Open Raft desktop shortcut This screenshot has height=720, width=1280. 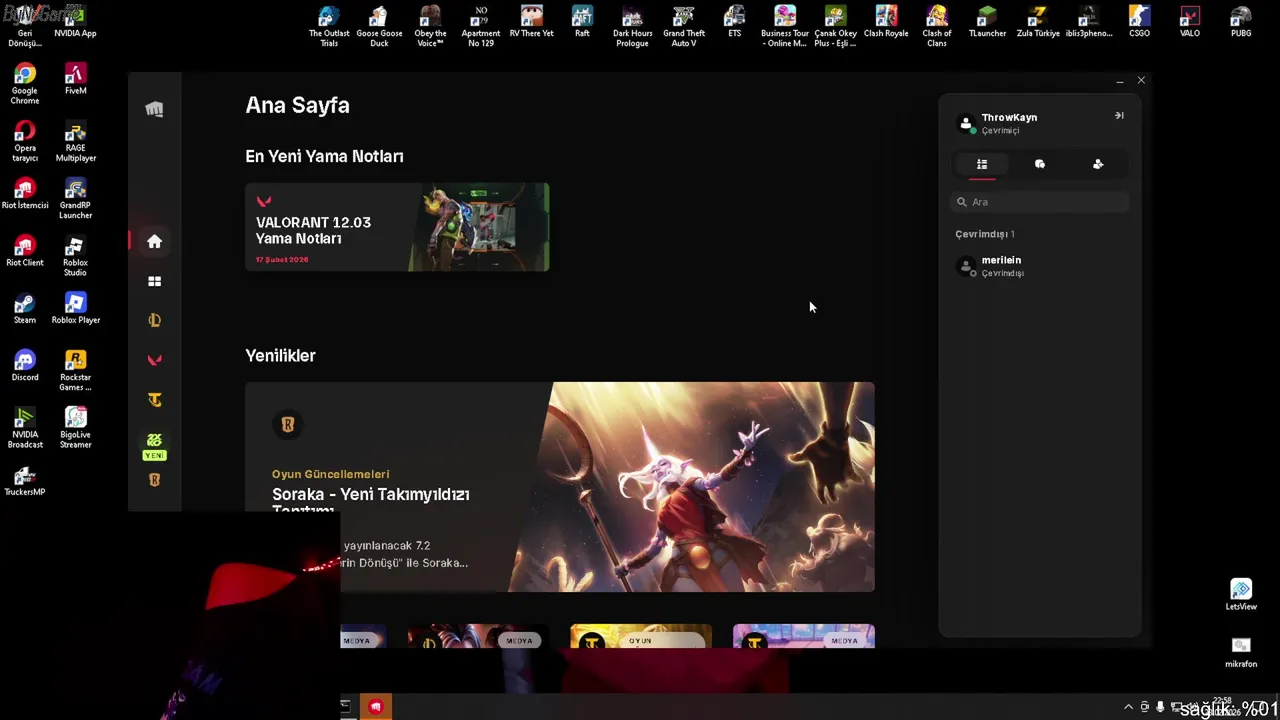pos(582,22)
